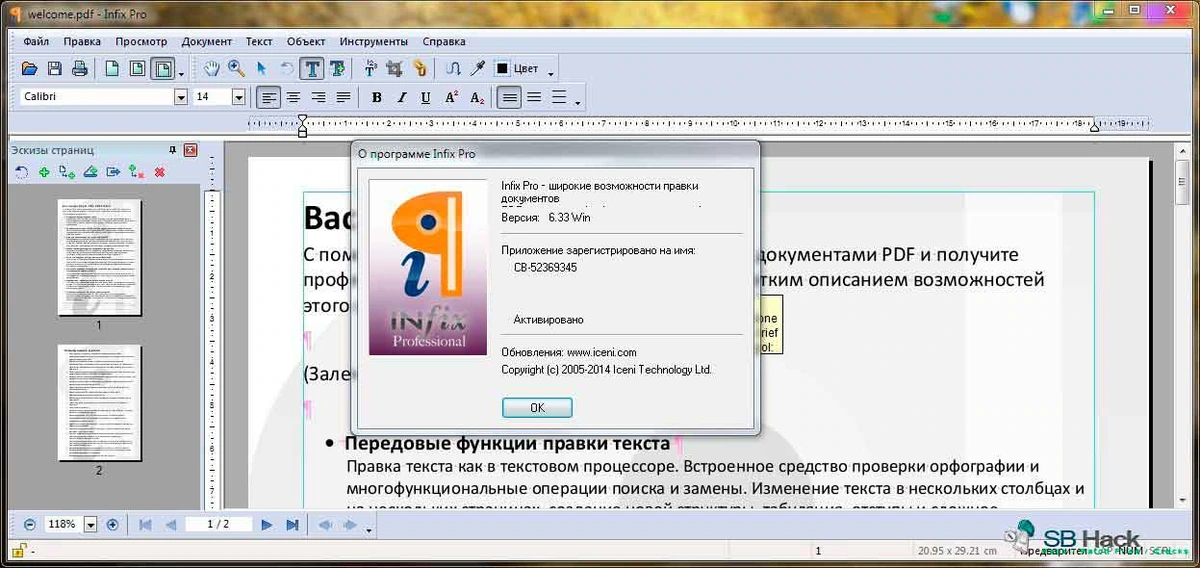This screenshot has height=568, width=1200.
Task: Select the Text Plus tool
Action: pyautogui.click(x=338, y=69)
